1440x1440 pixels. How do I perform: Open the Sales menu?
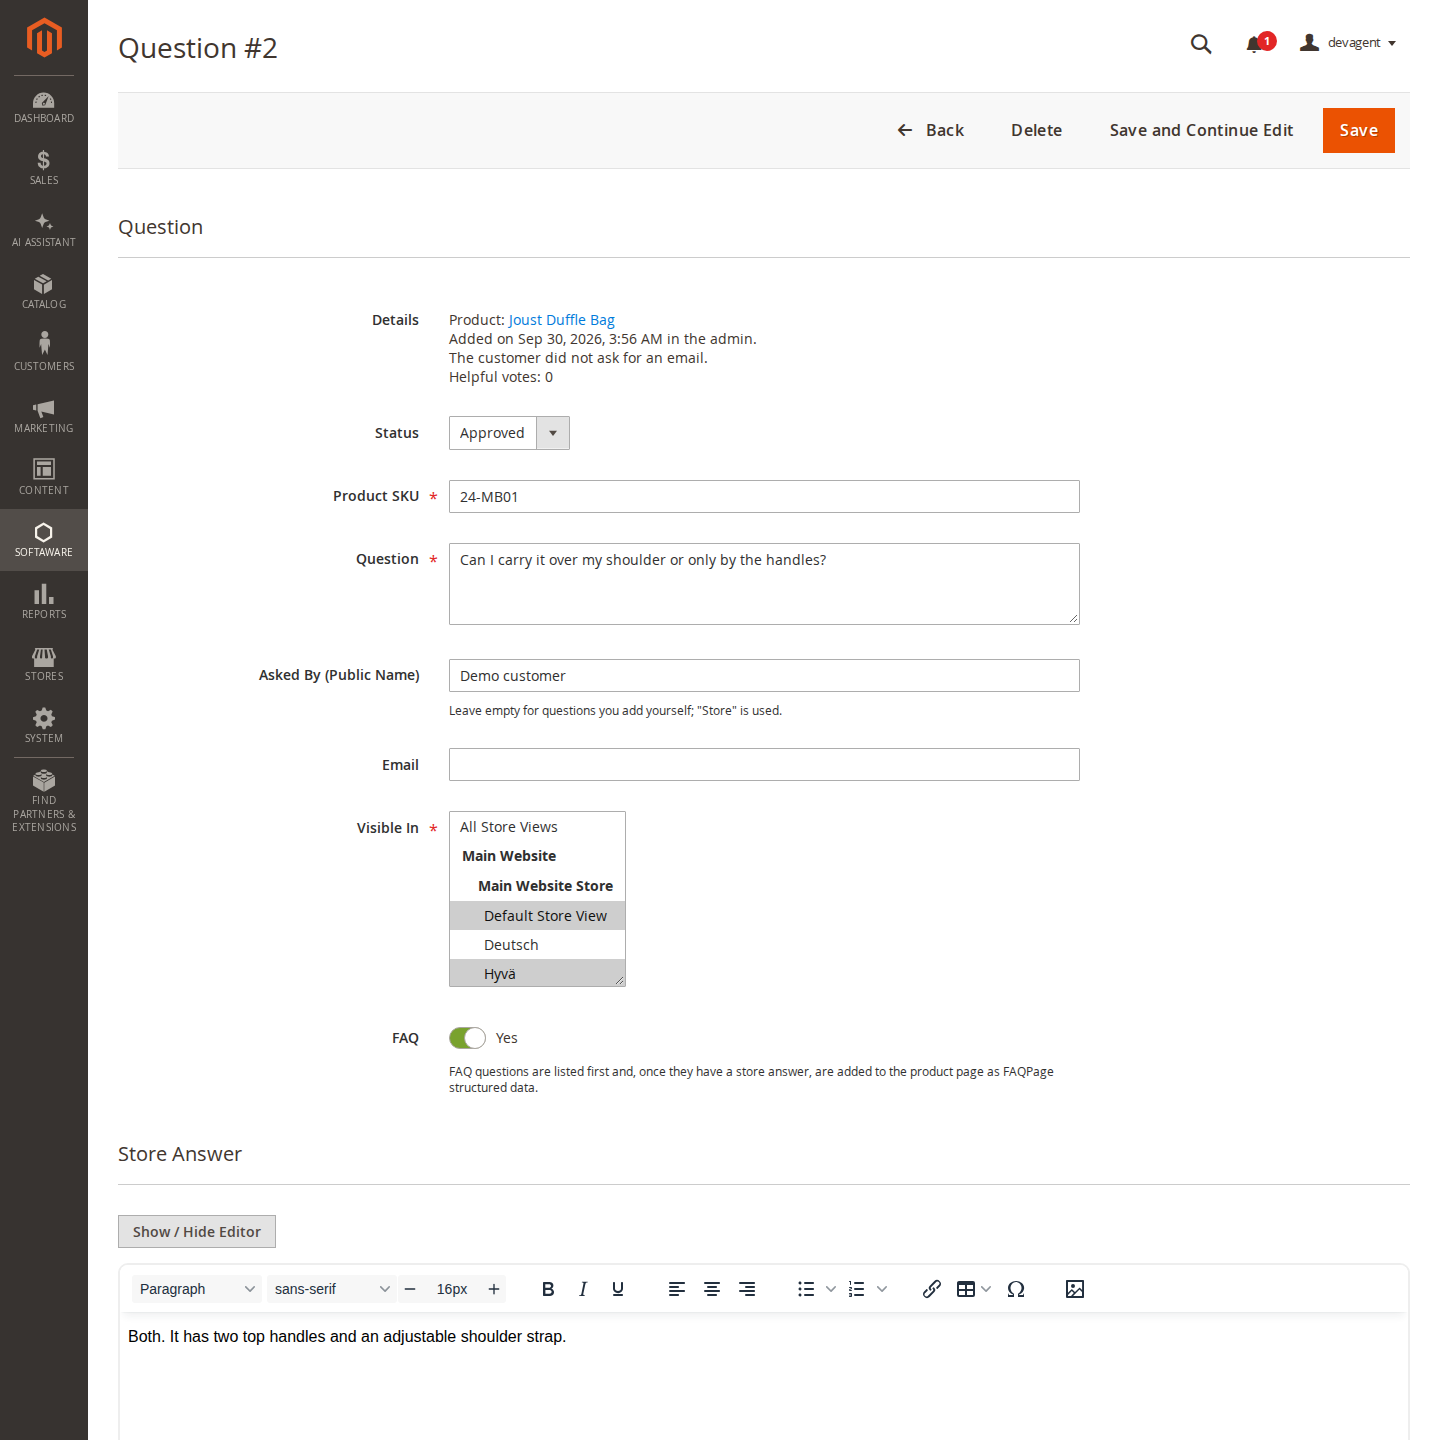(x=44, y=169)
